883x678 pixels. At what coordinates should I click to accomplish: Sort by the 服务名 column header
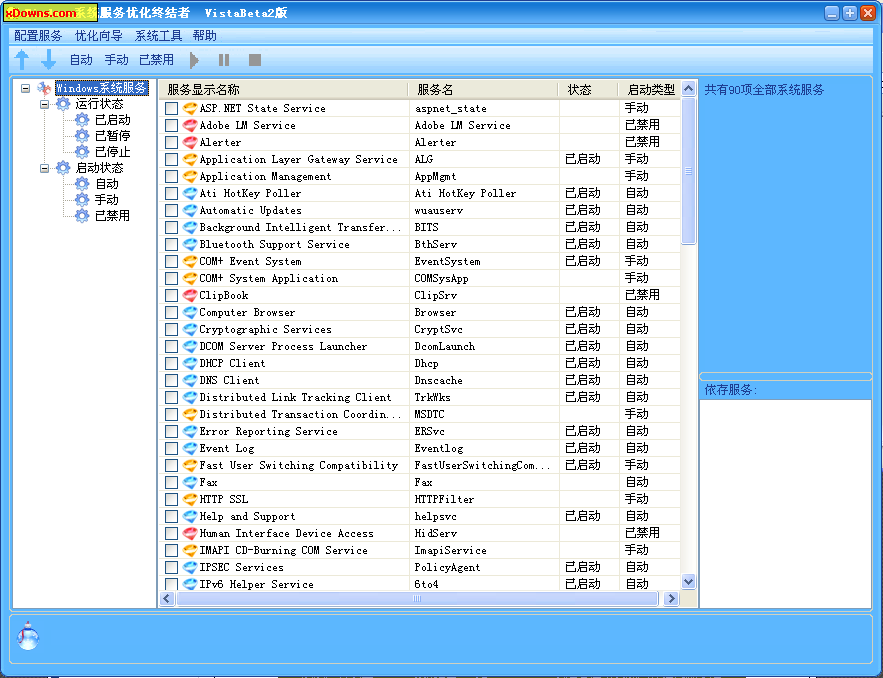pos(484,90)
